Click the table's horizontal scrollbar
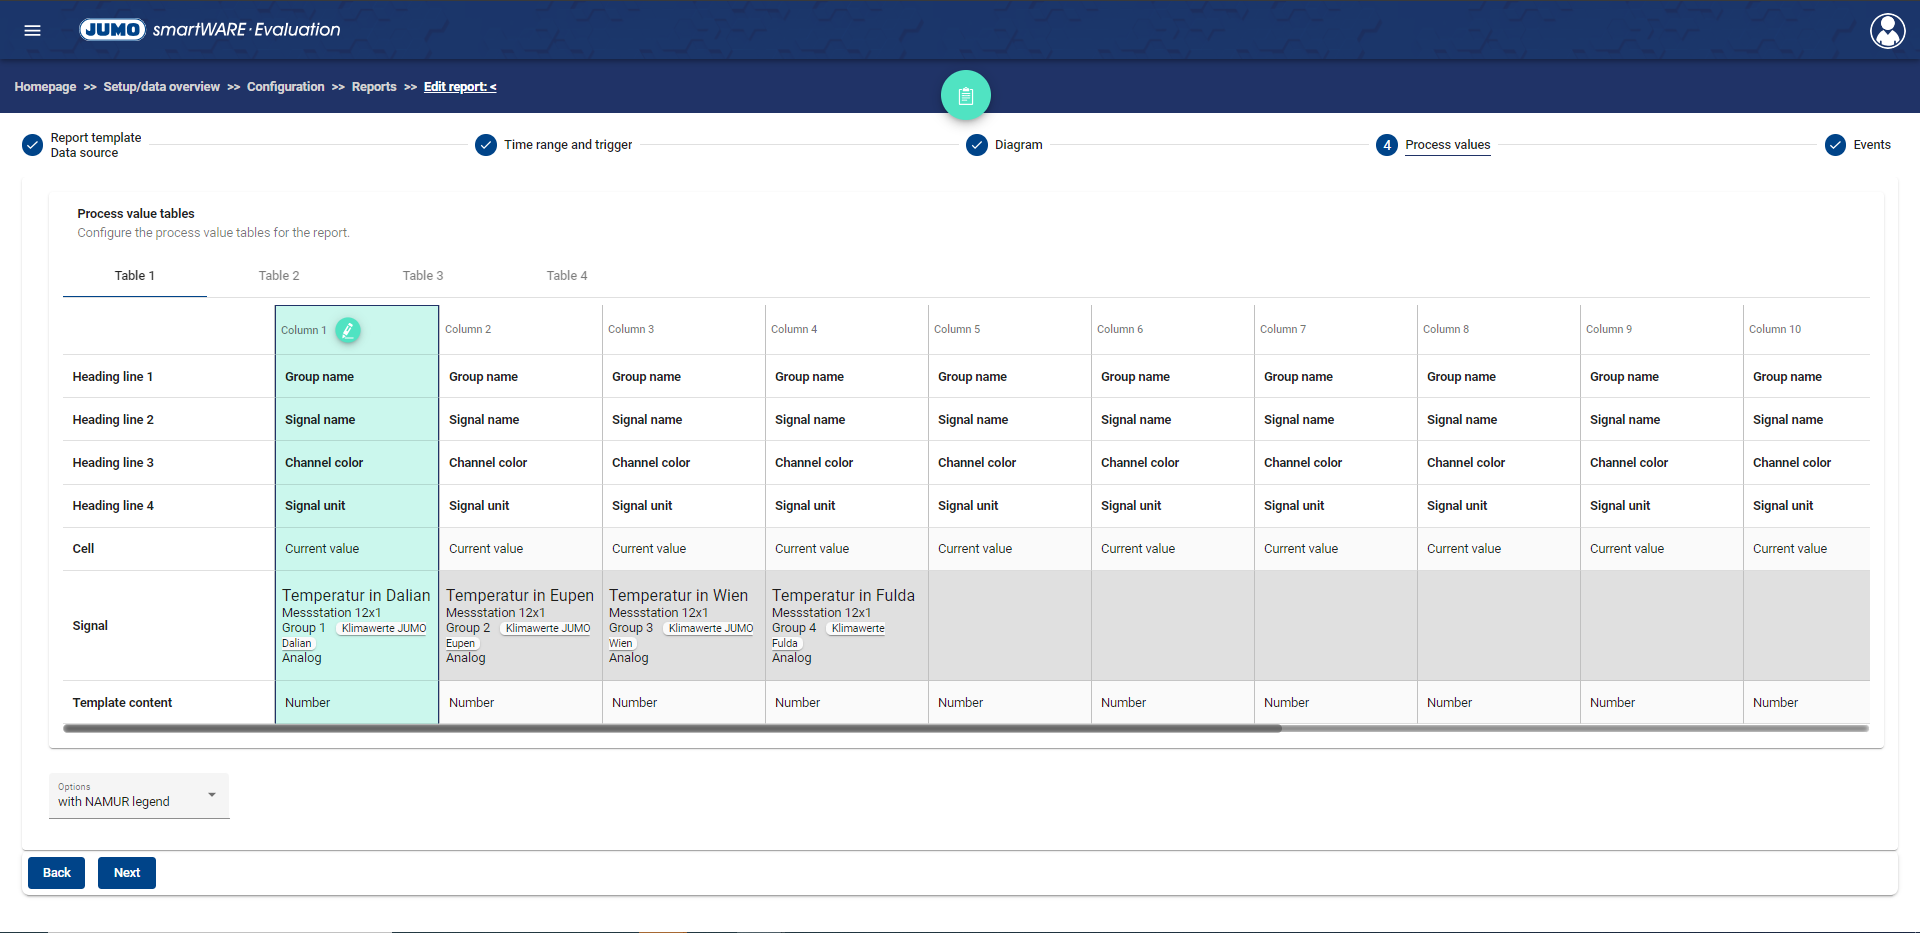 point(672,728)
